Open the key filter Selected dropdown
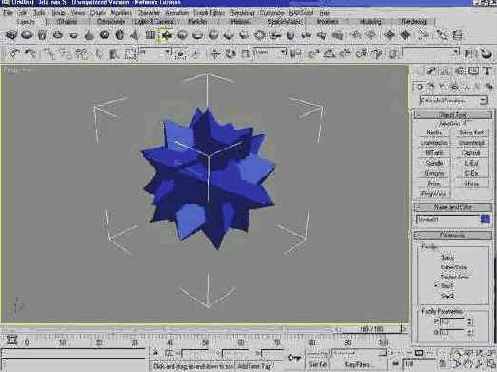Screen dimensions: 497x372 359,353
